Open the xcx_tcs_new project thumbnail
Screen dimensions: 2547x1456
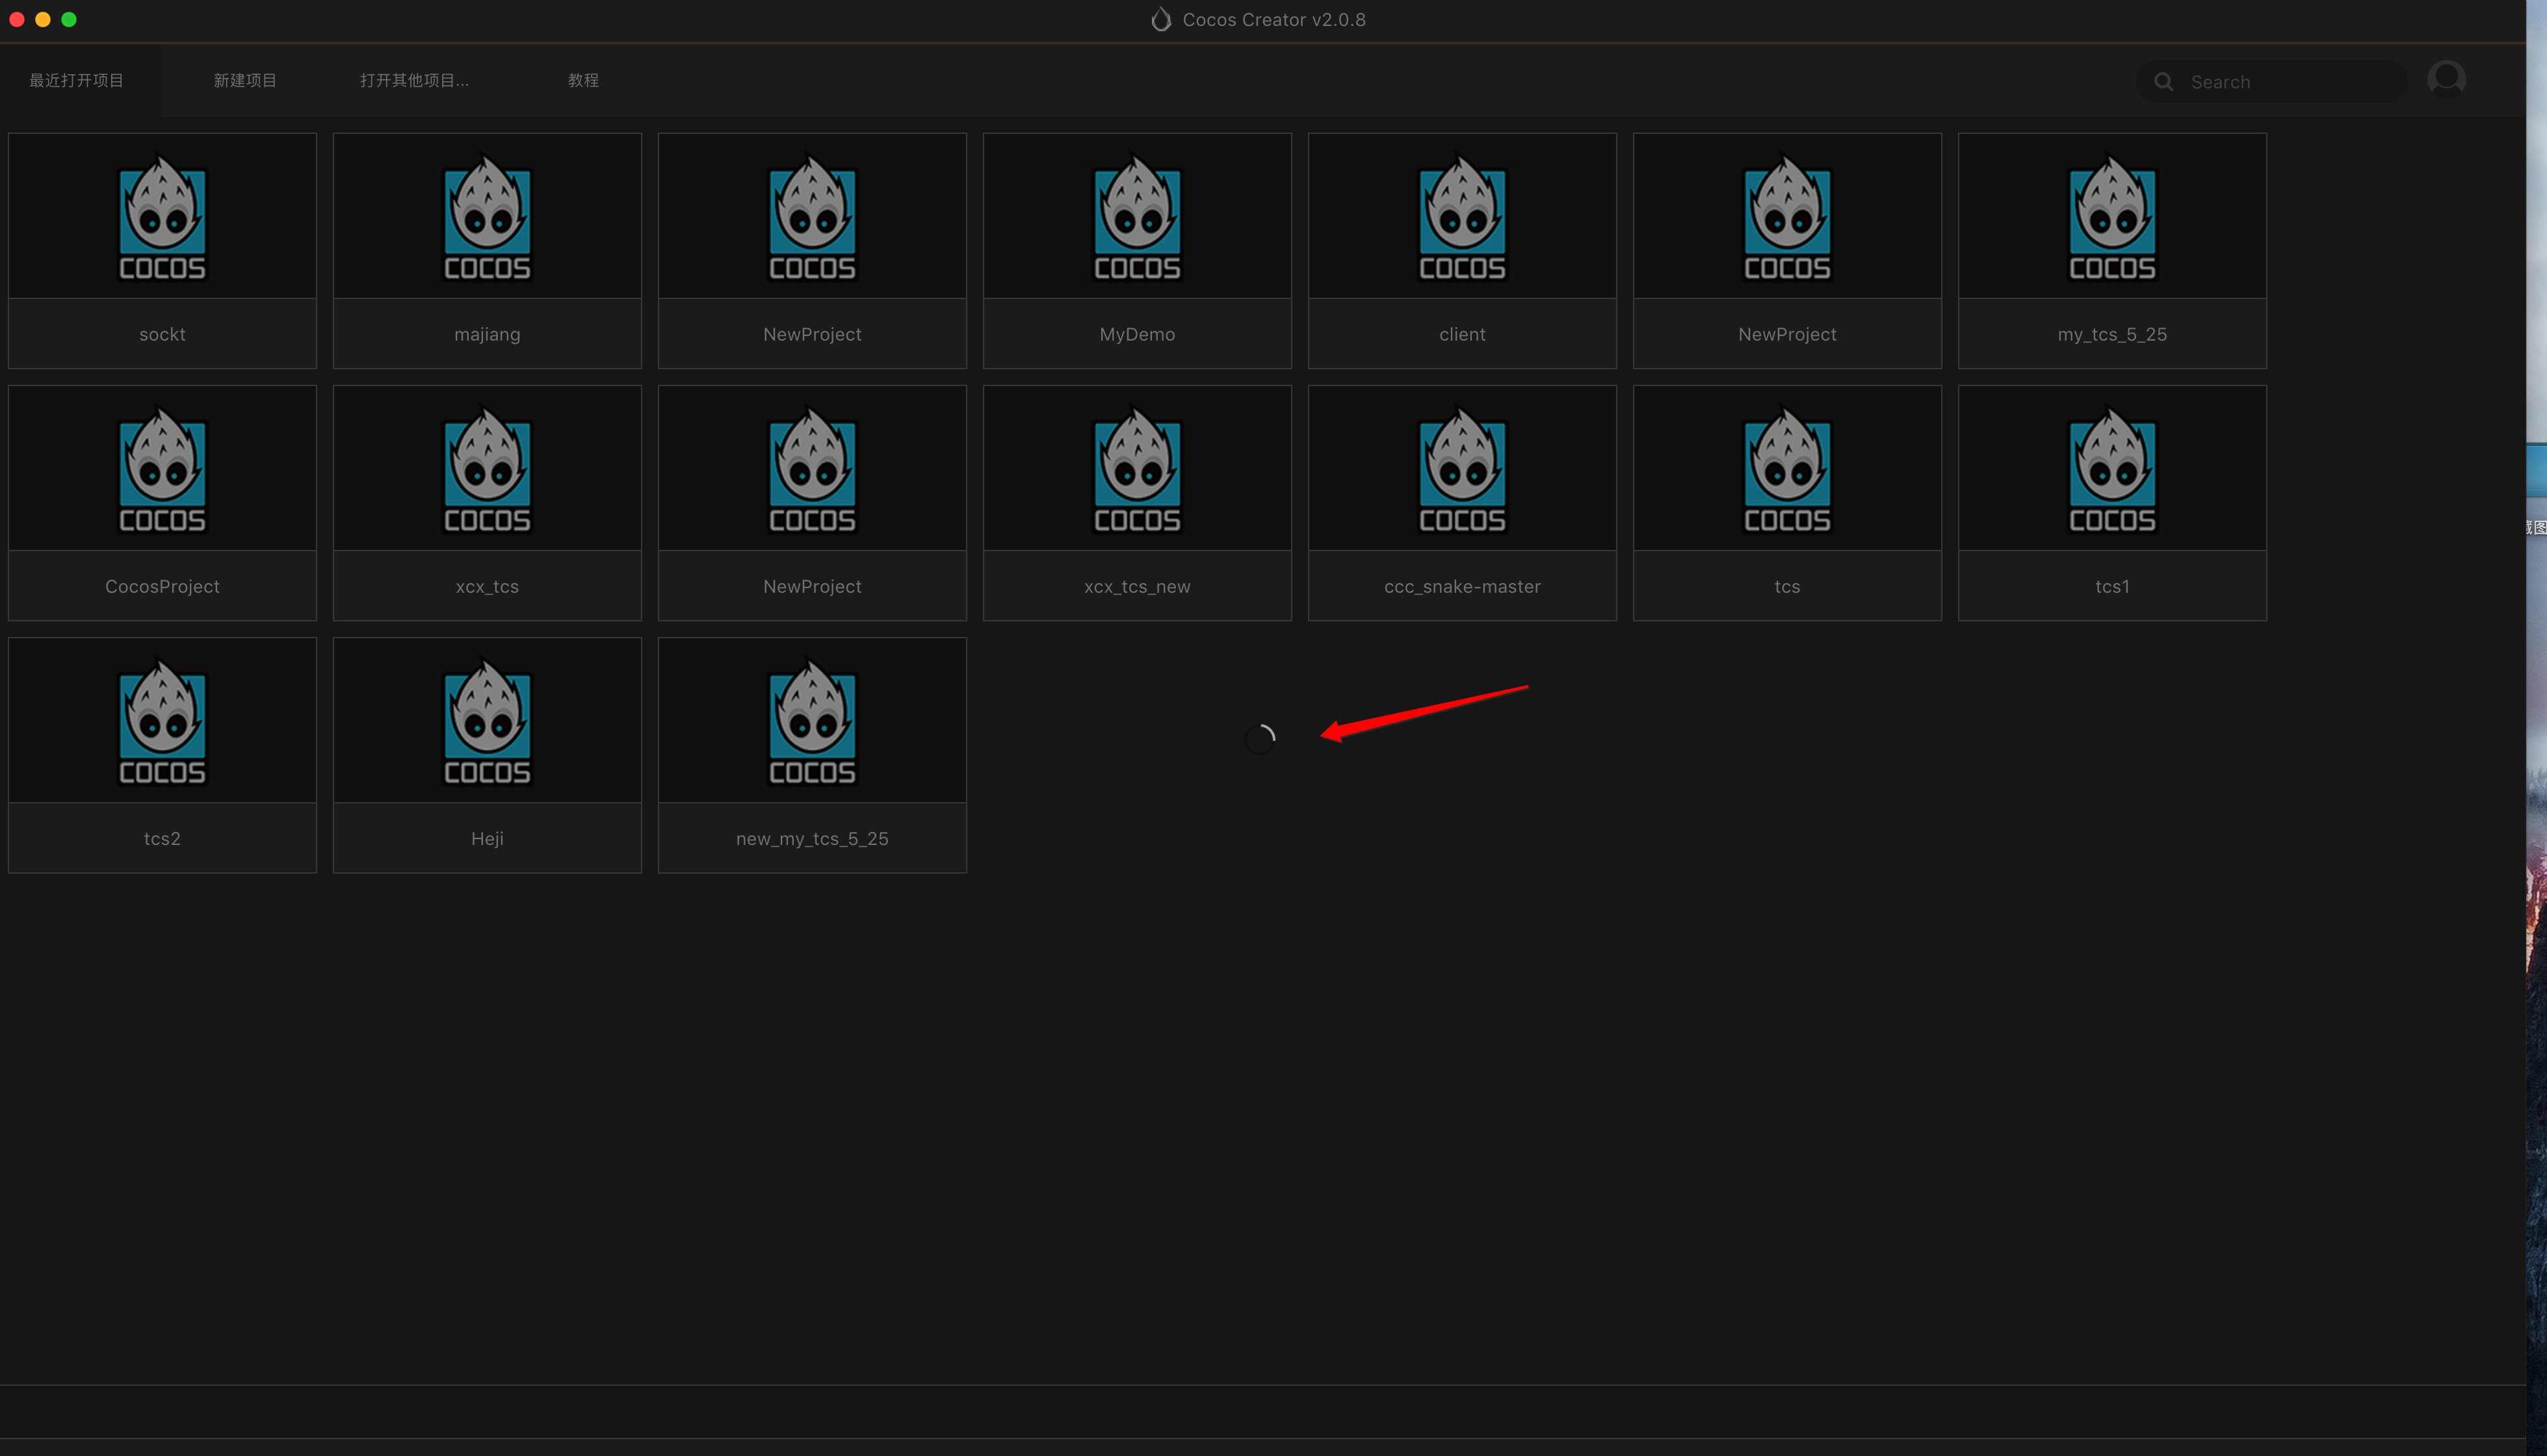click(x=1137, y=469)
